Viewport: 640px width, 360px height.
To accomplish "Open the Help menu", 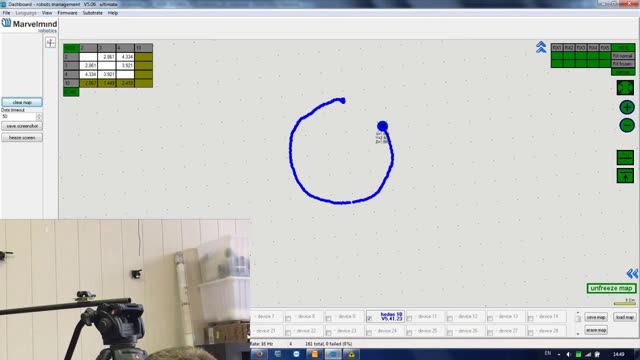I will click(113, 13).
